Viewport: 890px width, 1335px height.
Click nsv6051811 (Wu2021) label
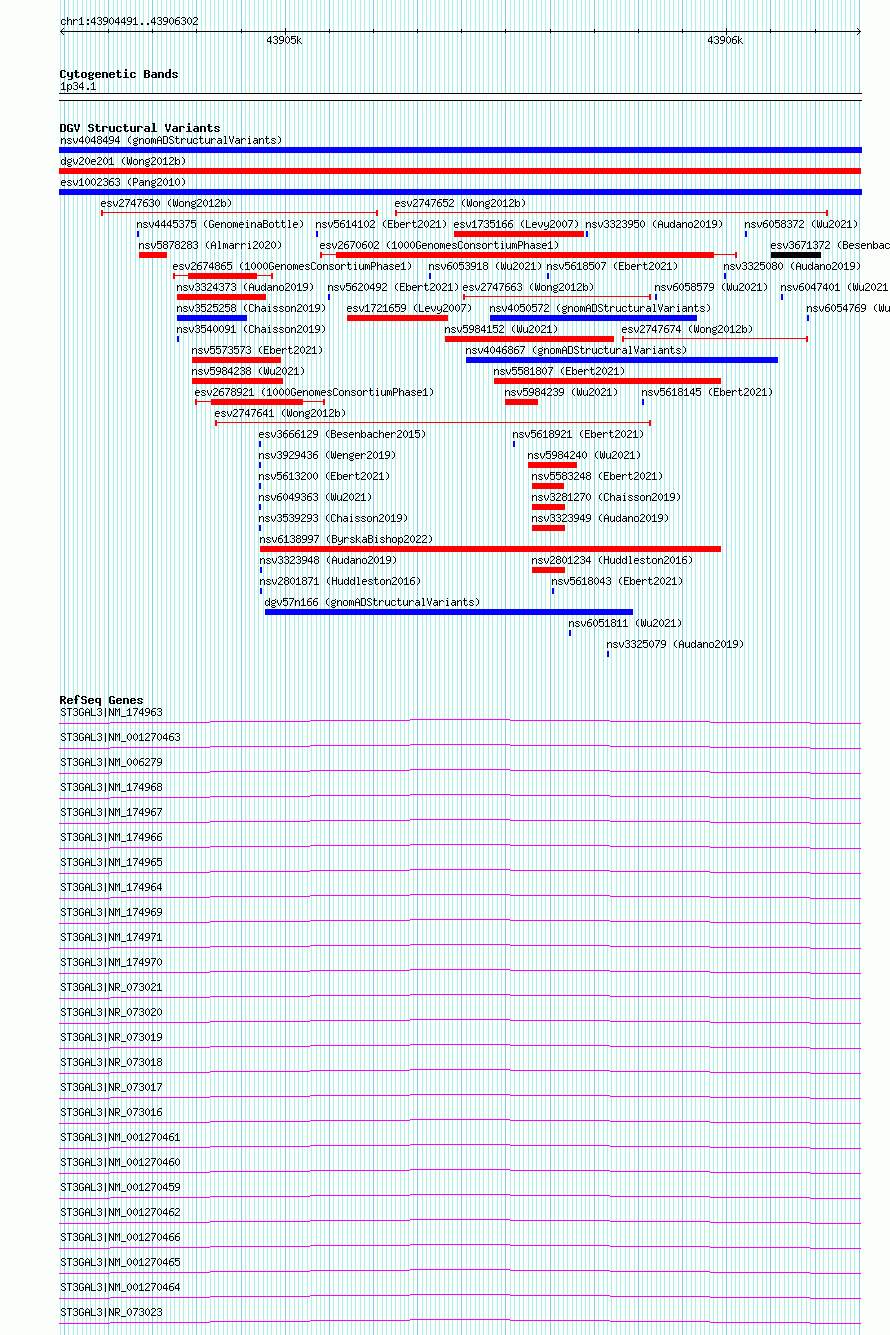(x=626, y=623)
